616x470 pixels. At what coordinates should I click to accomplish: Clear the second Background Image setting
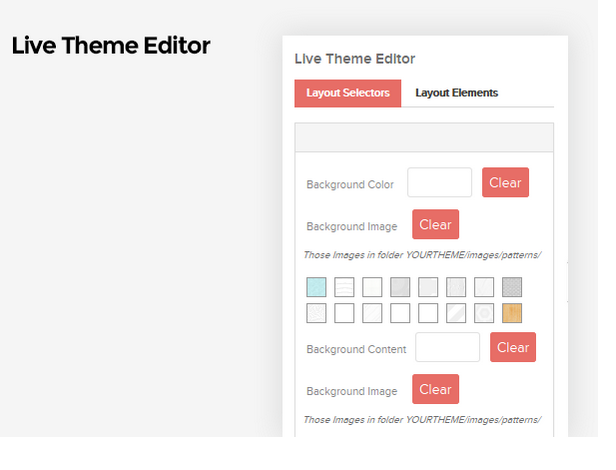pos(435,389)
